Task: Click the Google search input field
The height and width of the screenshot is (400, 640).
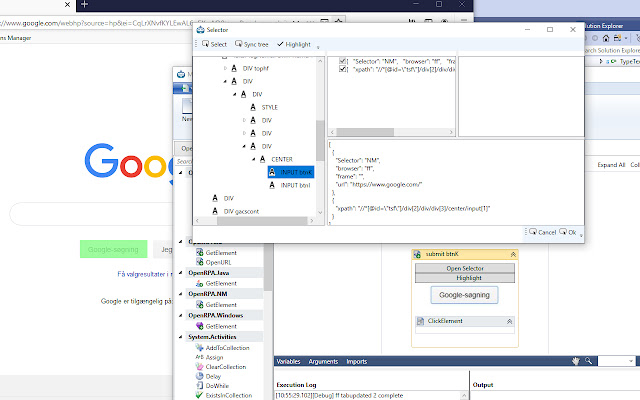Action: click(x=92, y=214)
